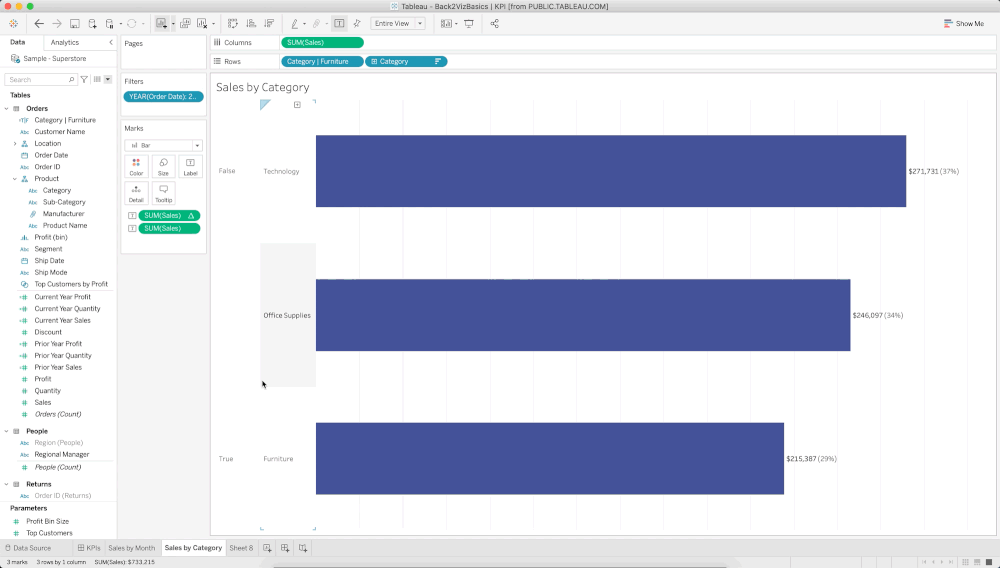Collapse the side pane with the chevron
The width and height of the screenshot is (1000, 568).
(111, 42)
